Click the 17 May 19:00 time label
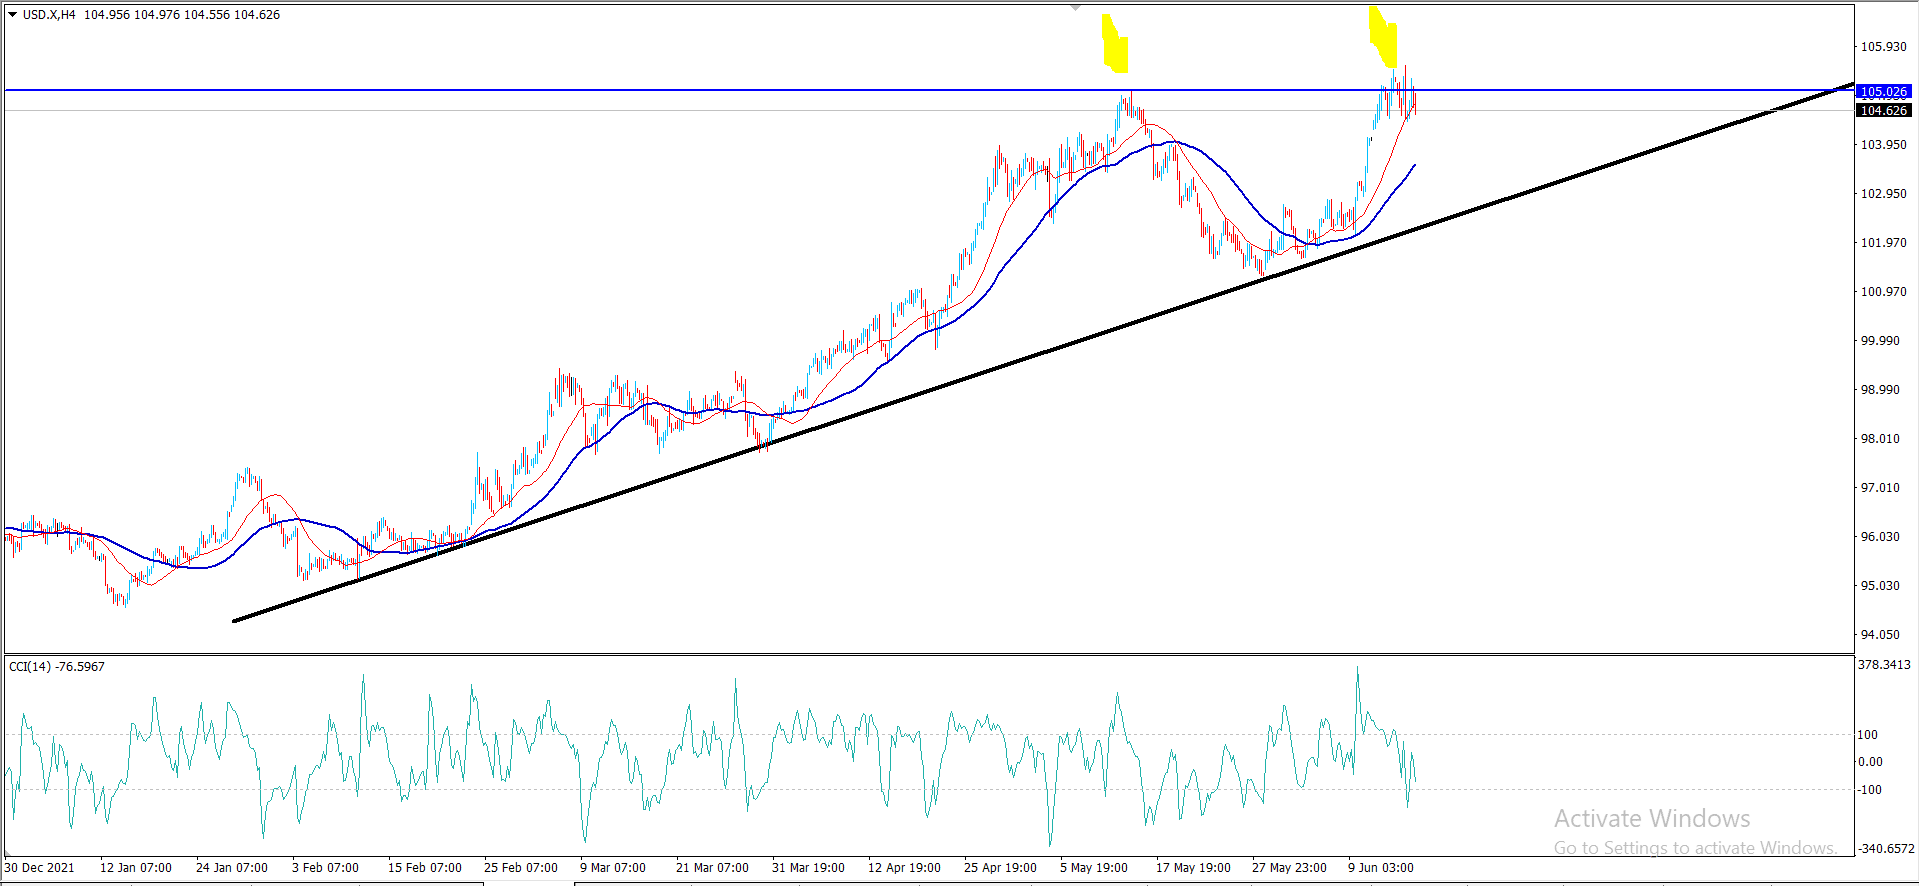1919x886 pixels. (1193, 868)
